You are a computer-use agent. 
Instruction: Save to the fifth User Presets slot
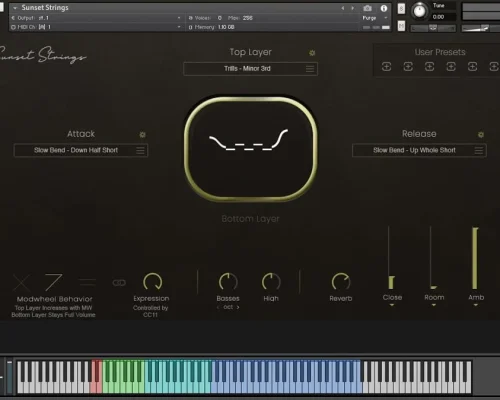coord(472,67)
